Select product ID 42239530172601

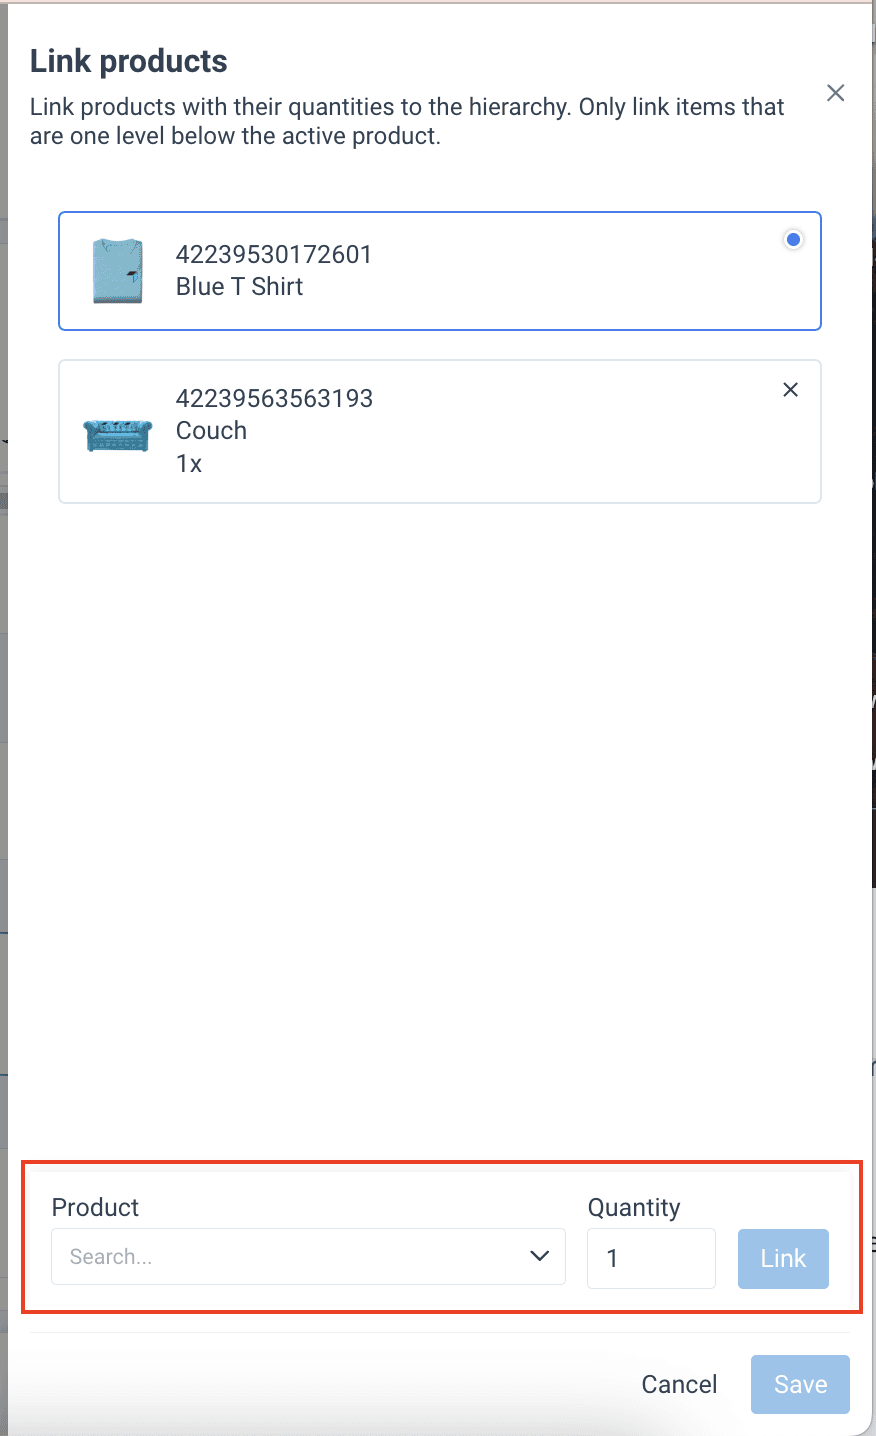274,254
